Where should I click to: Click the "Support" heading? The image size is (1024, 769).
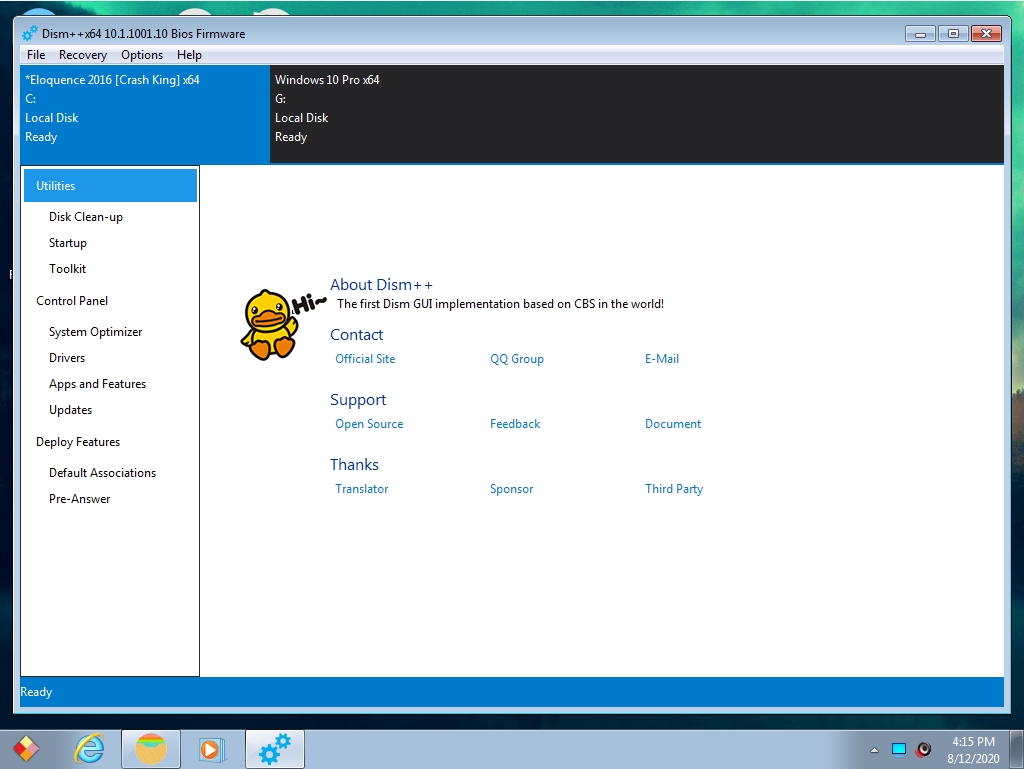(358, 400)
